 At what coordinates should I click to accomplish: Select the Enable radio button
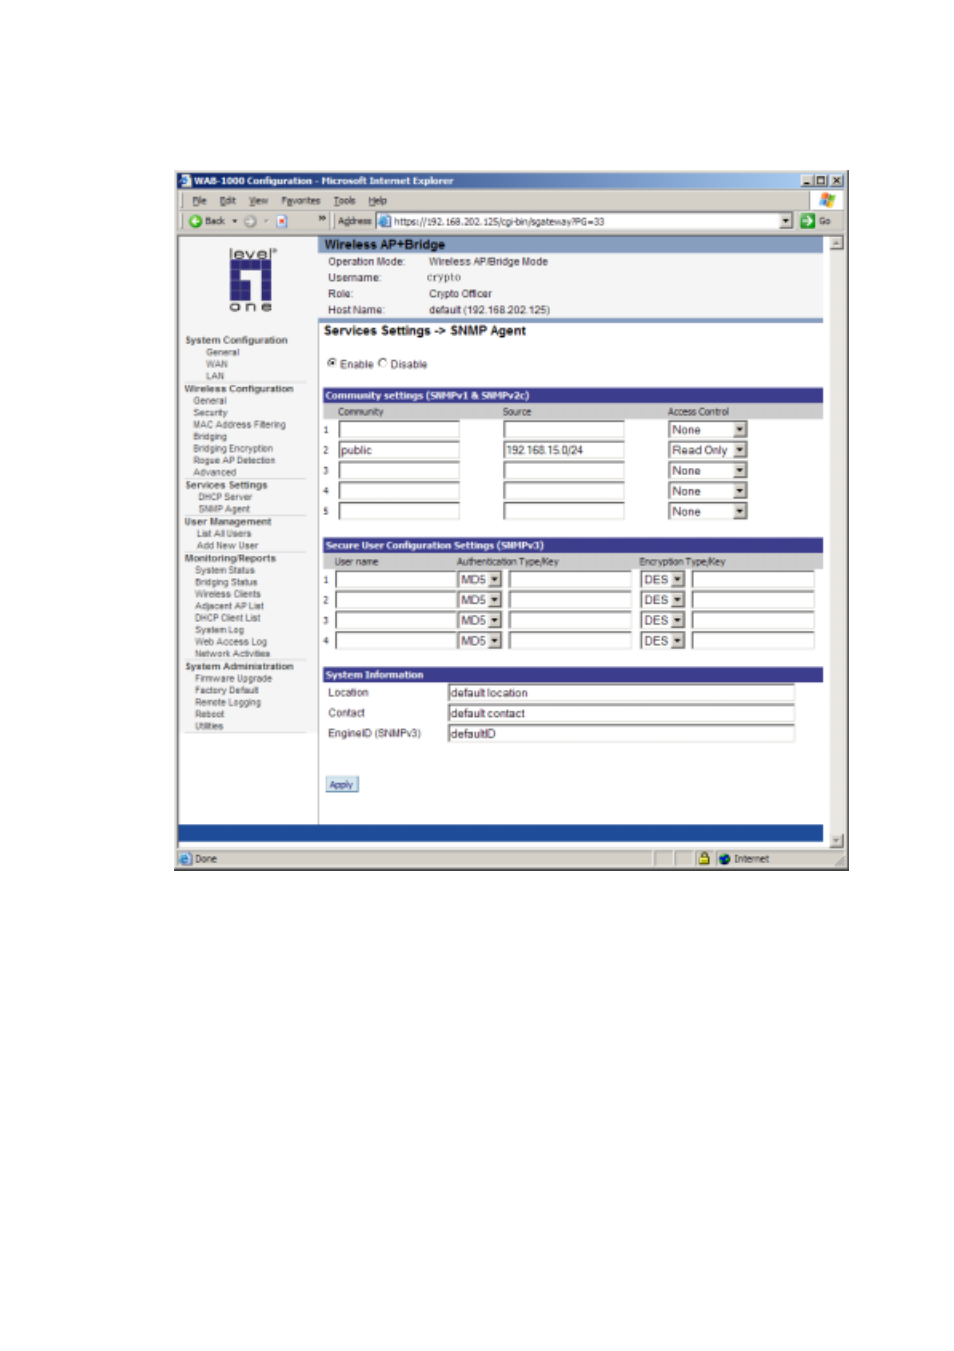tap(332, 363)
